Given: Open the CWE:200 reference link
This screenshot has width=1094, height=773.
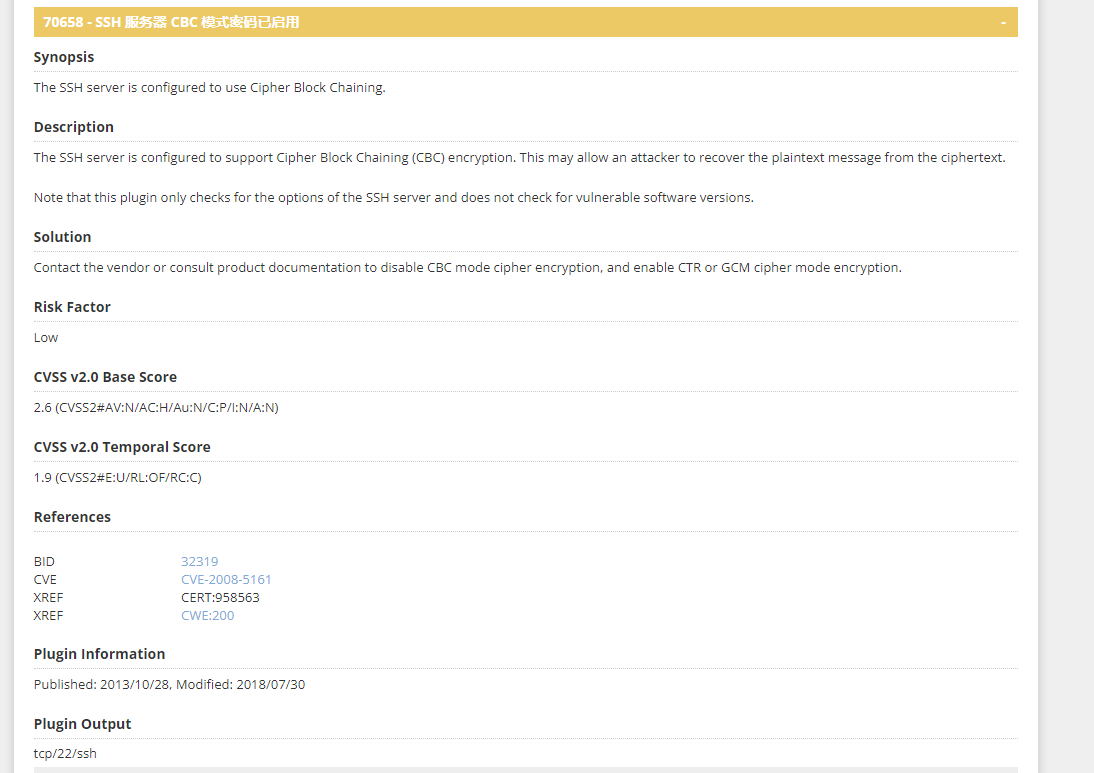Looking at the screenshot, I should click(207, 616).
